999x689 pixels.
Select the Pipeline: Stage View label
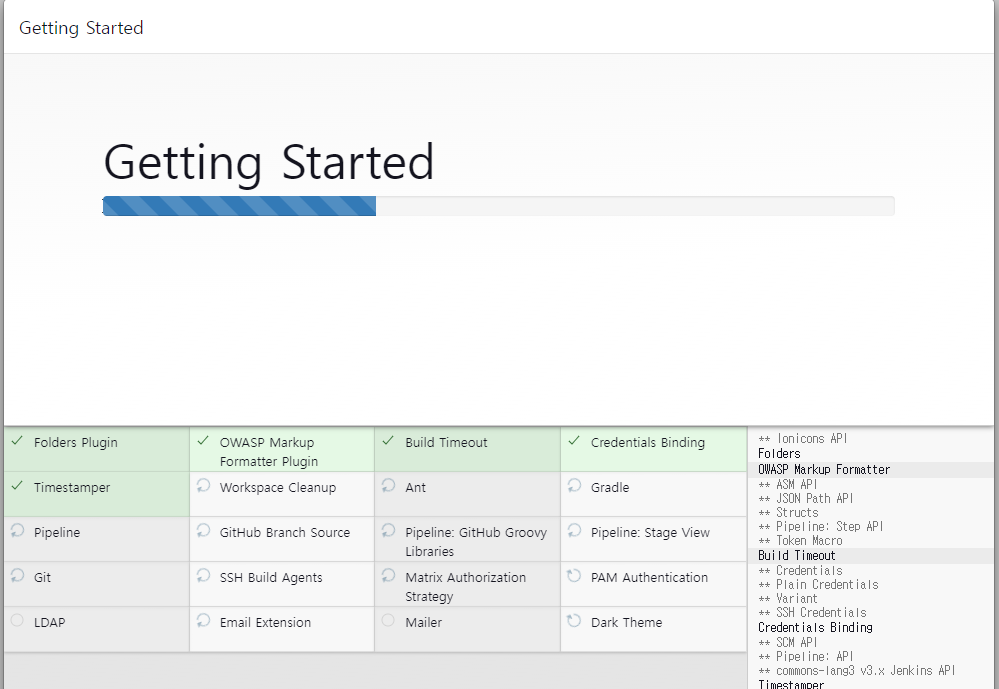[650, 532]
